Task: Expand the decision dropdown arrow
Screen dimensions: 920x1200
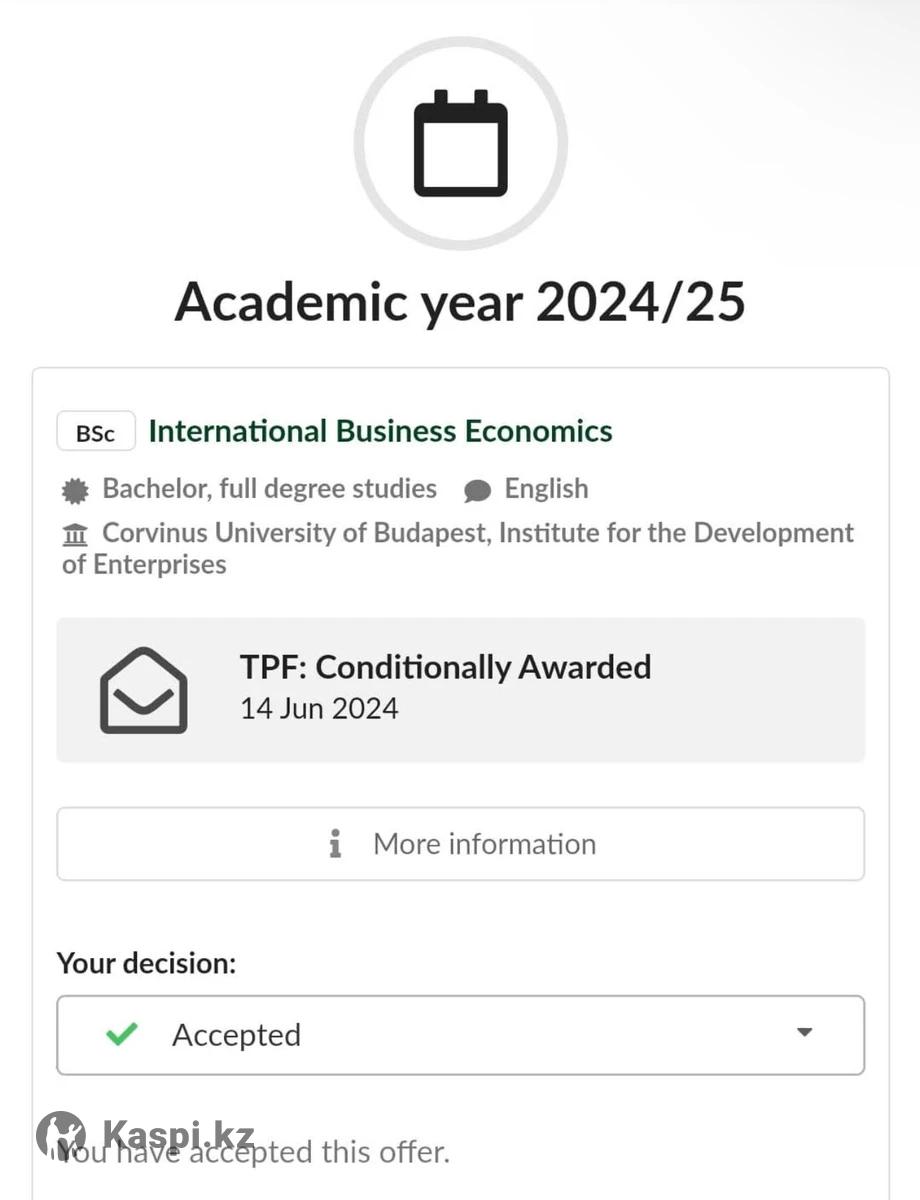Action: tap(804, 1033)
